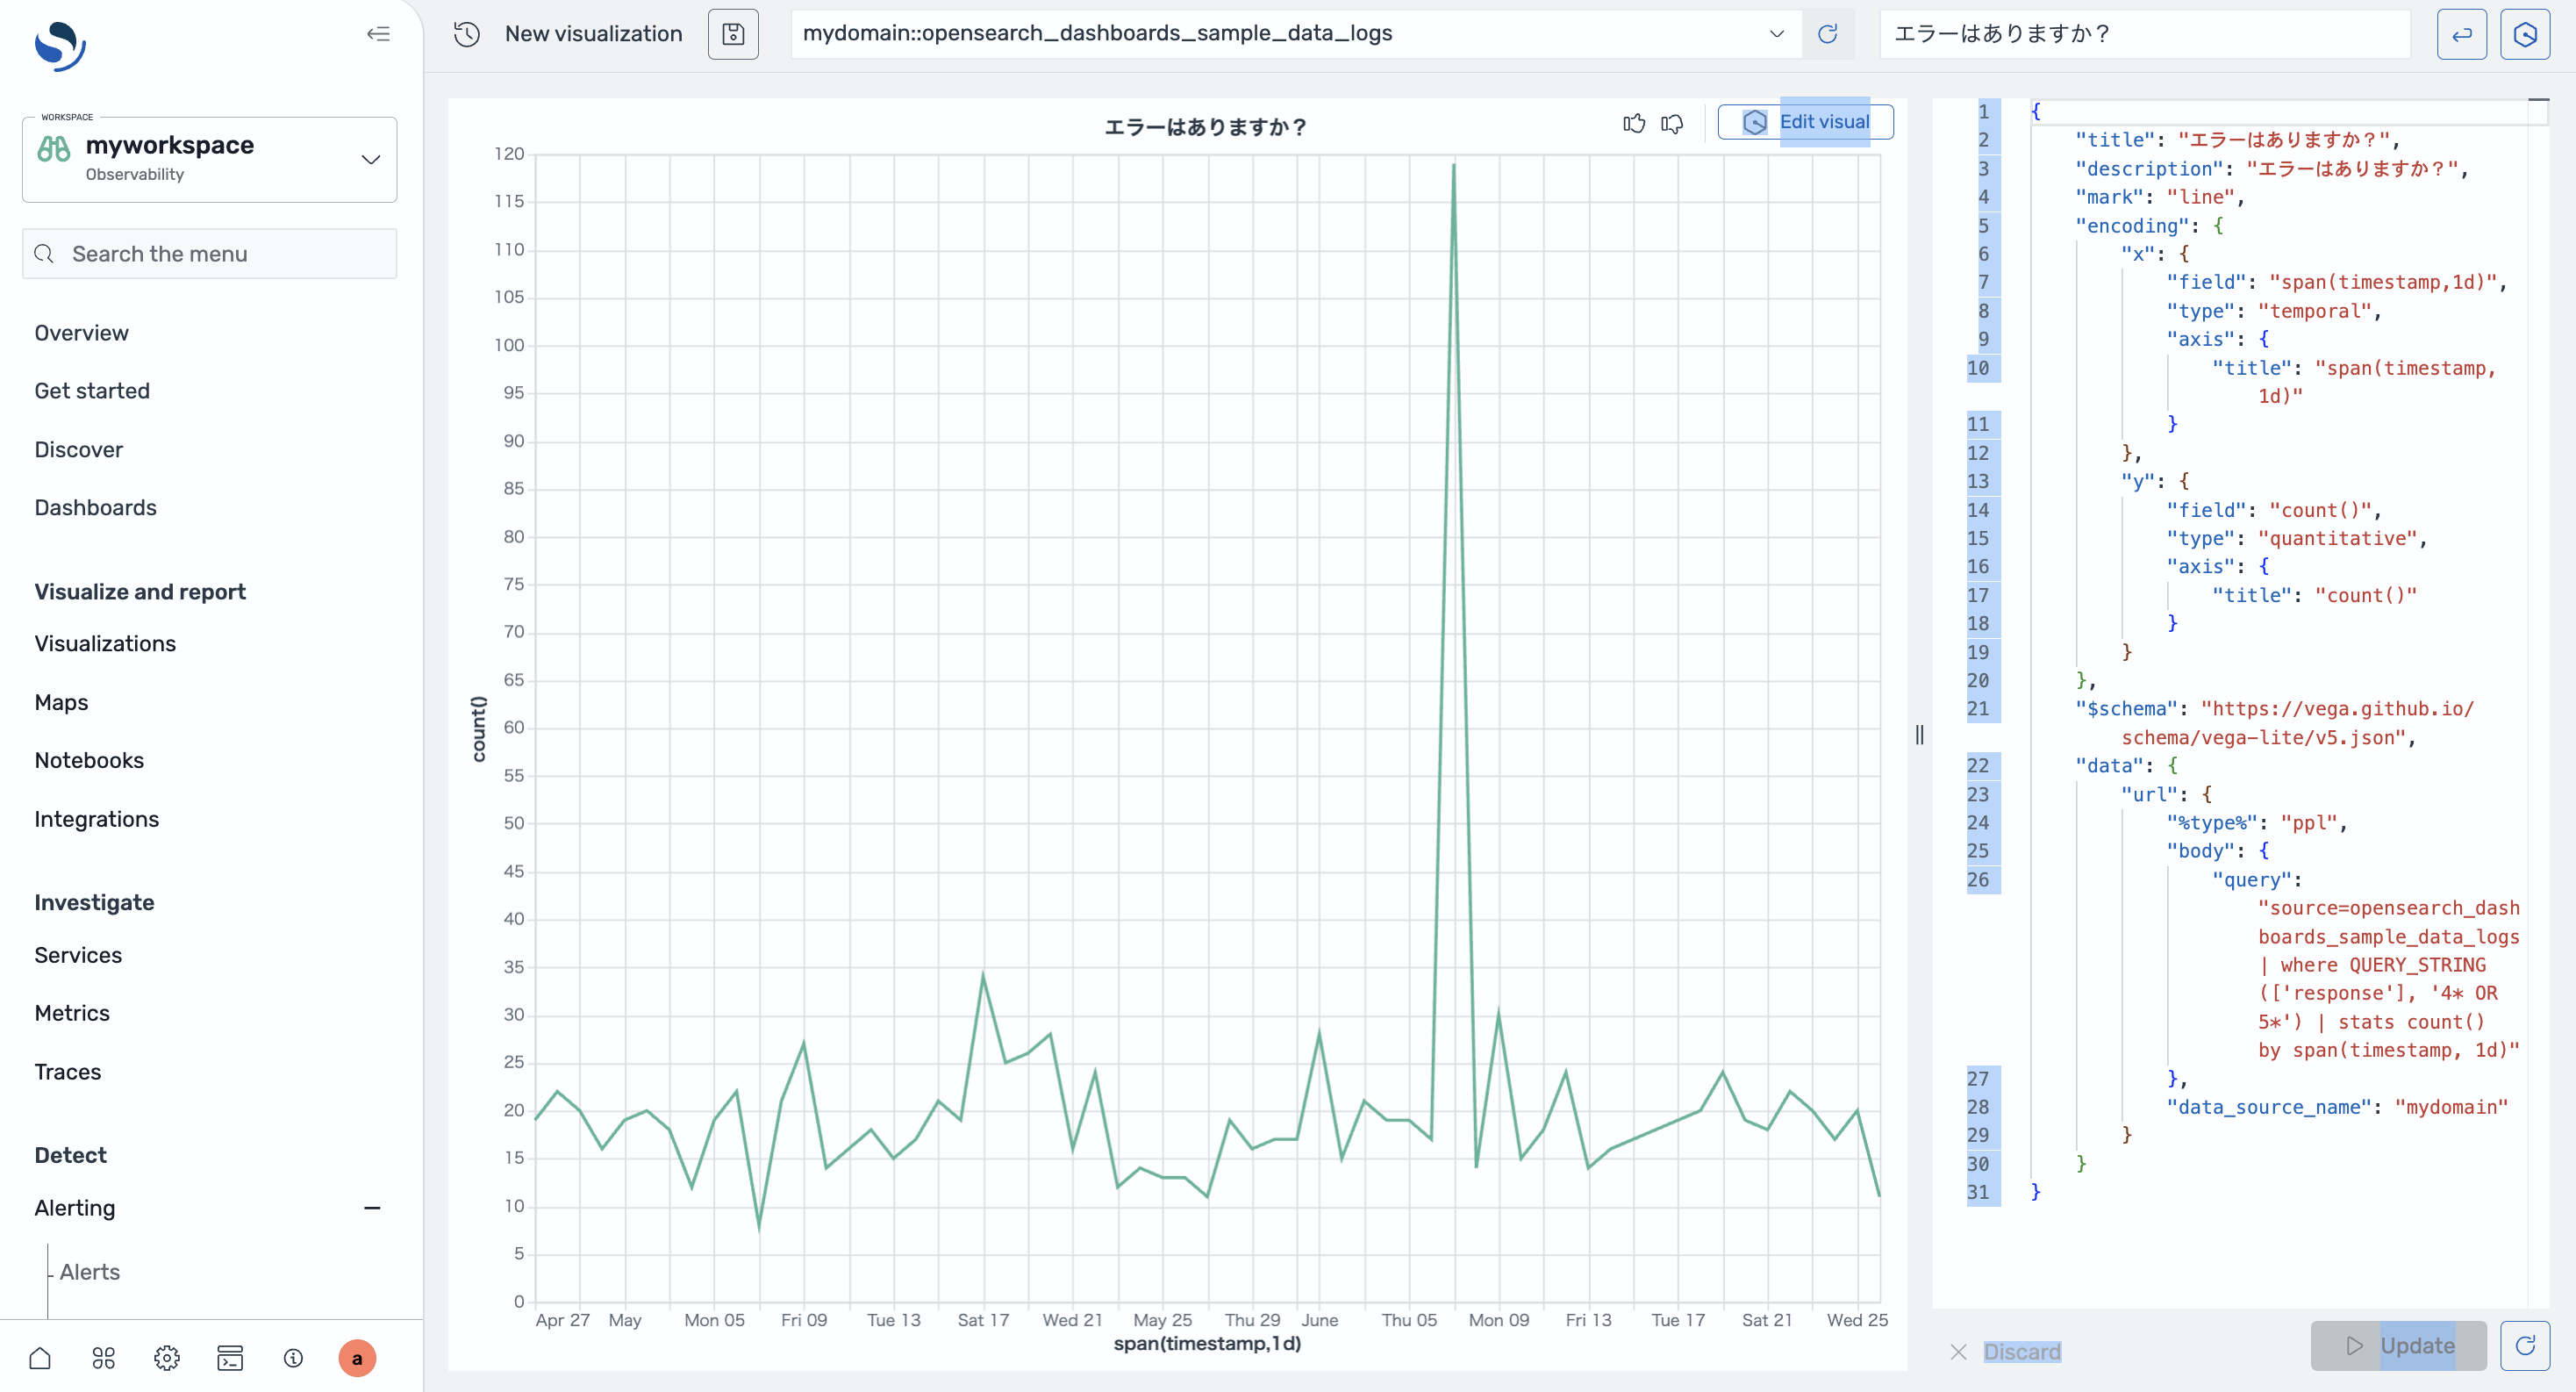This screenshot has height=1392, width=2576.
Task: Open the recent history clock icon
Action: (x=467, y=34)
